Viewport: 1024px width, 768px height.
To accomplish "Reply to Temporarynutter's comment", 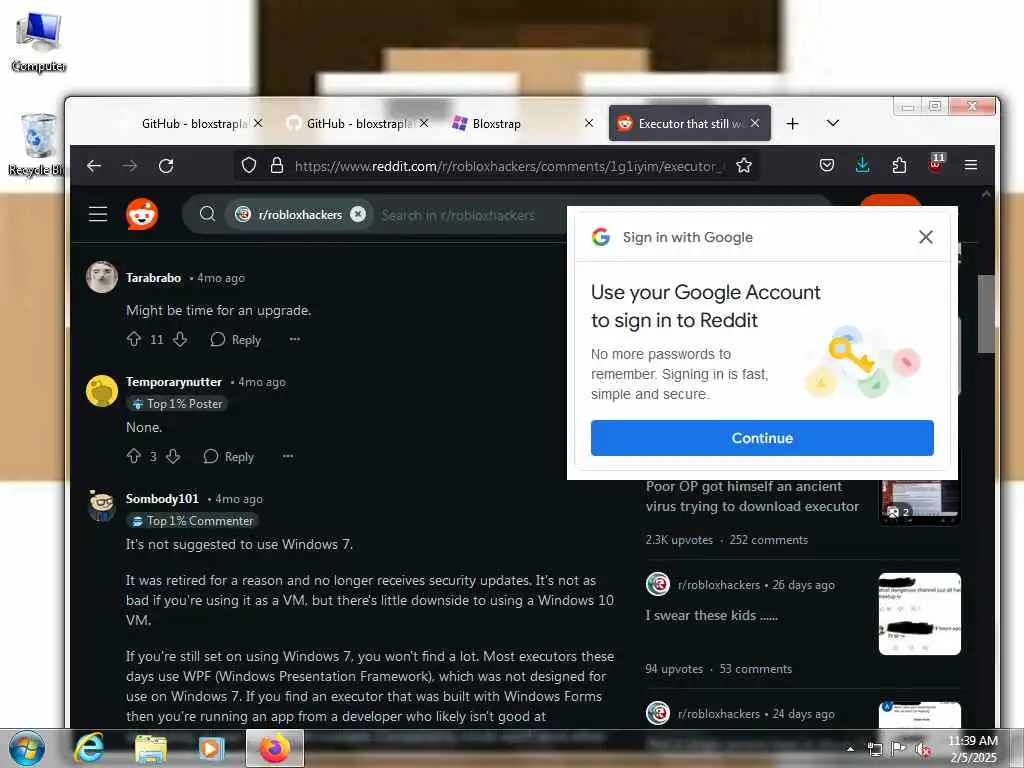I will 229,456.
